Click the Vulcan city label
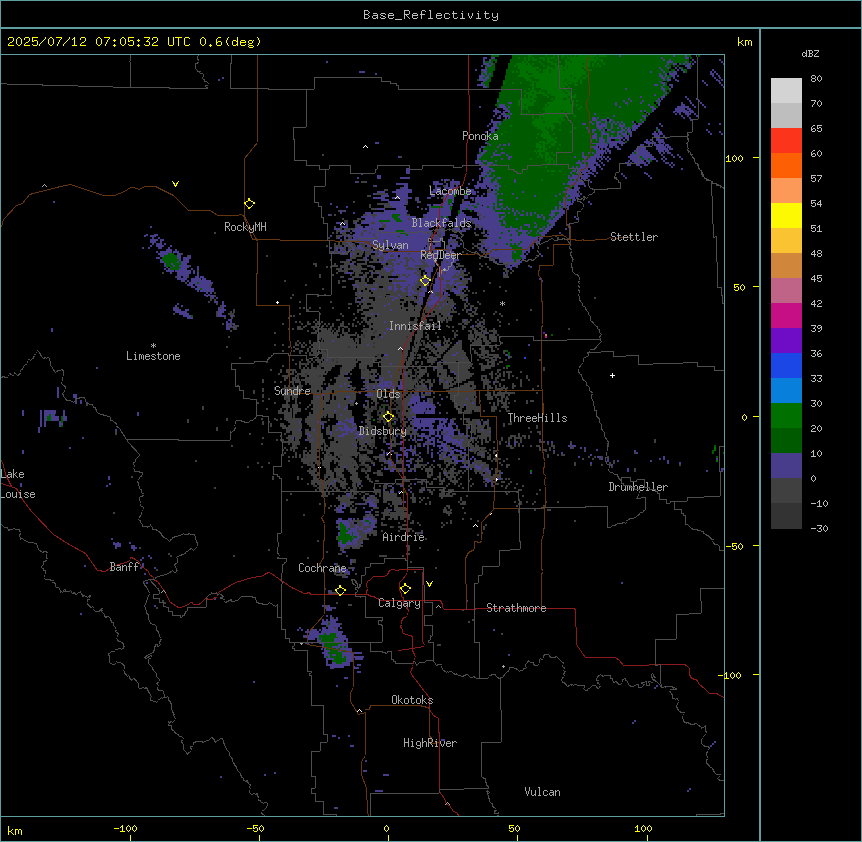Image resolution: width=862 pixels, height=842 pixels. tap(543, 792)
